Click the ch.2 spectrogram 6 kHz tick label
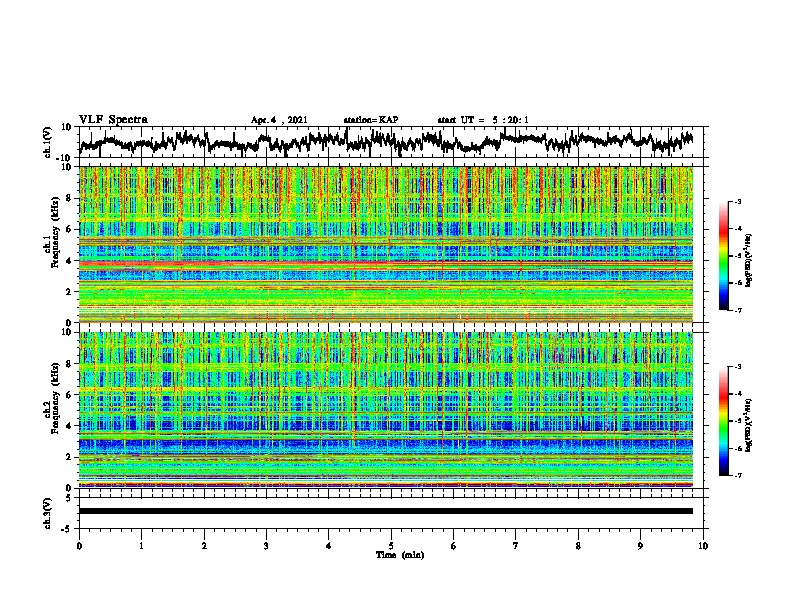Viewport: 792px width, 612px height. click(x=70, y=395)
